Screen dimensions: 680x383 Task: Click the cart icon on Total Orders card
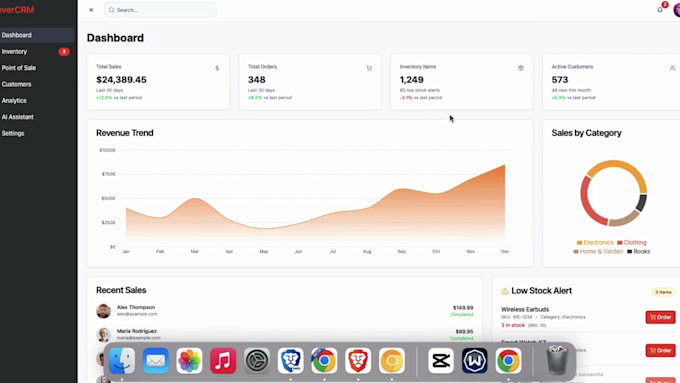point(369,68)
